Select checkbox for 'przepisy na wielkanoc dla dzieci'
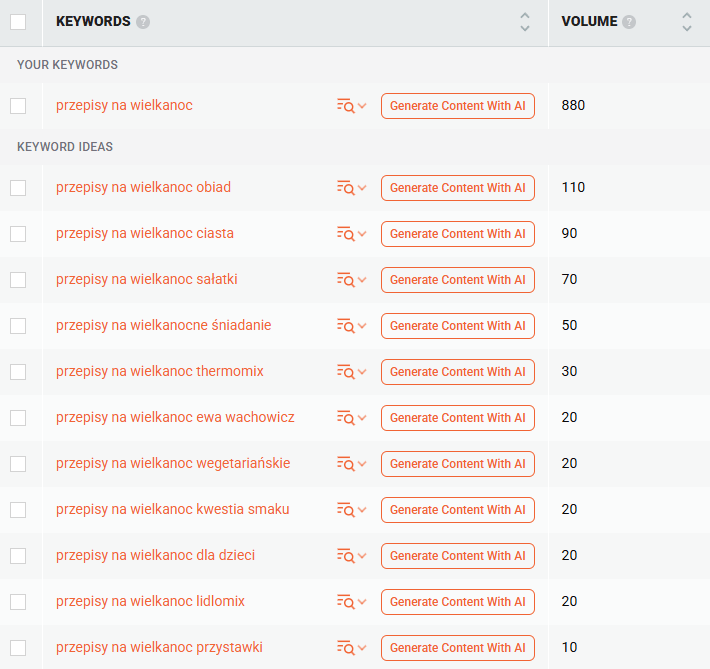The width and height of the screenshot is (710, 669). pyautogui.click(x=18, y=556)
